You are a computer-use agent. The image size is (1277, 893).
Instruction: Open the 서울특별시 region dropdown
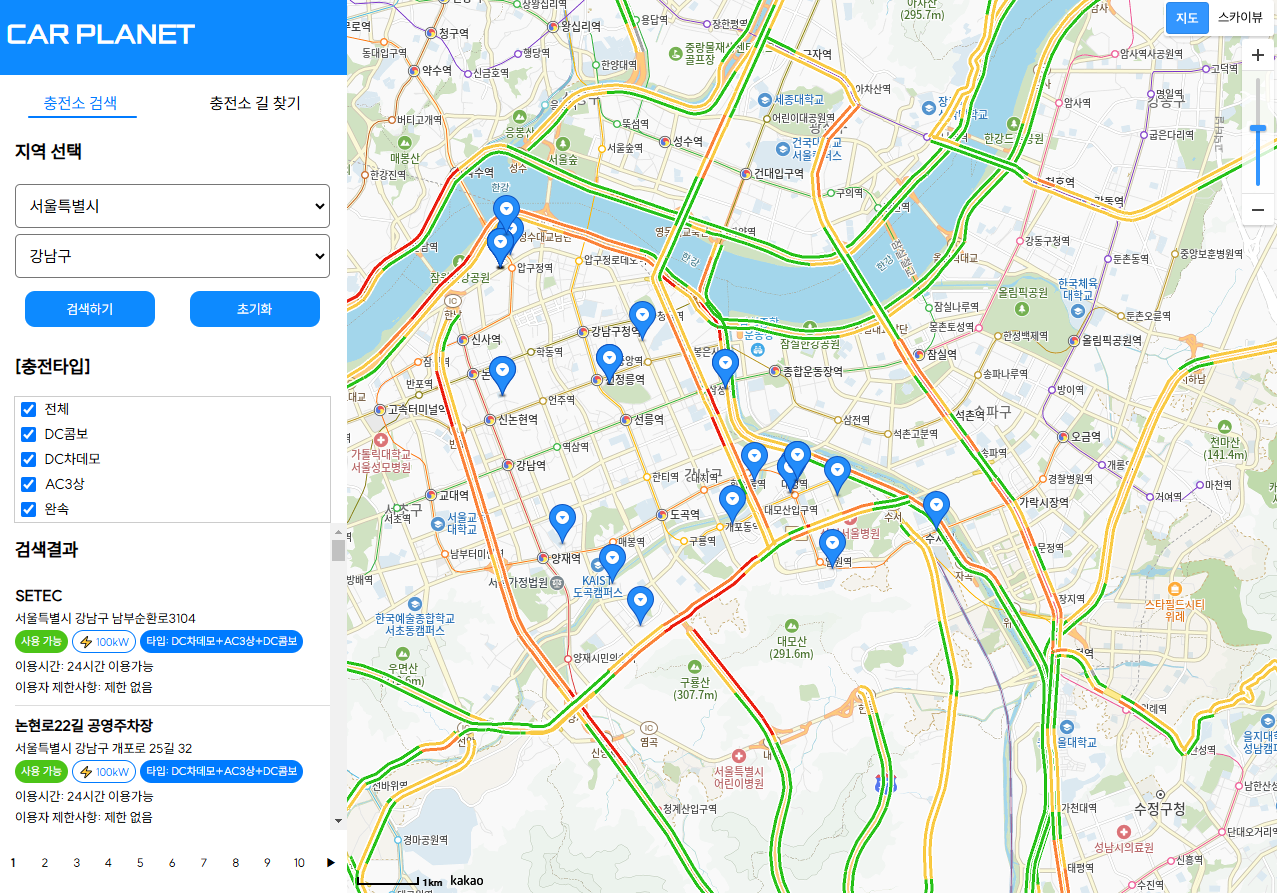172,206
